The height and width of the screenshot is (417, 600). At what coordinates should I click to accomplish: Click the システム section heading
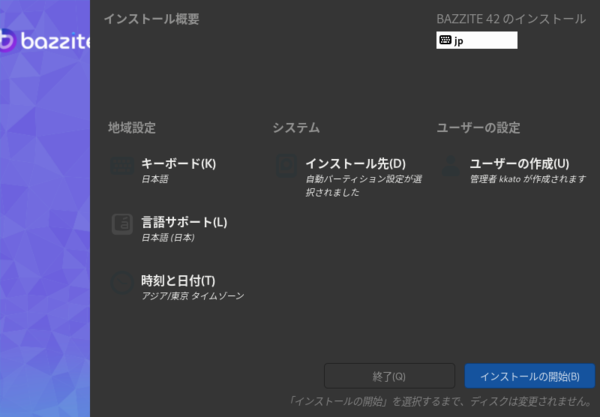296,128
